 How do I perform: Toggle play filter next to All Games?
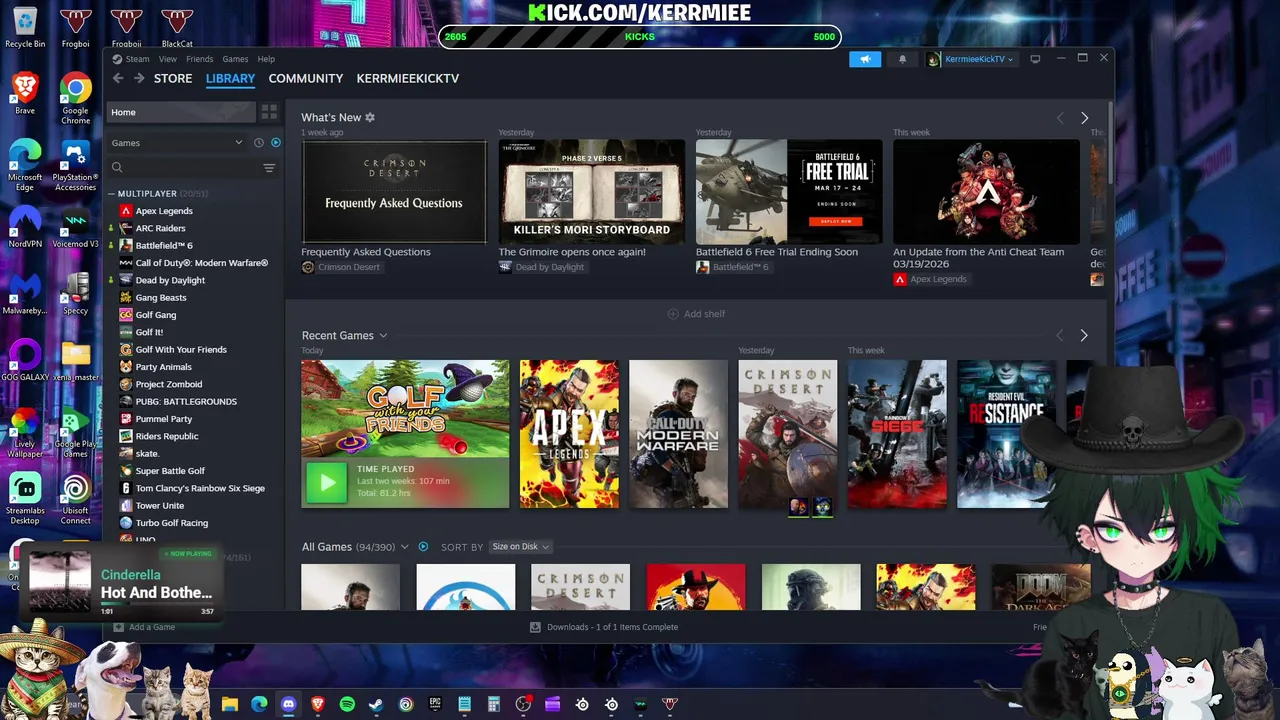coord(423,547)
